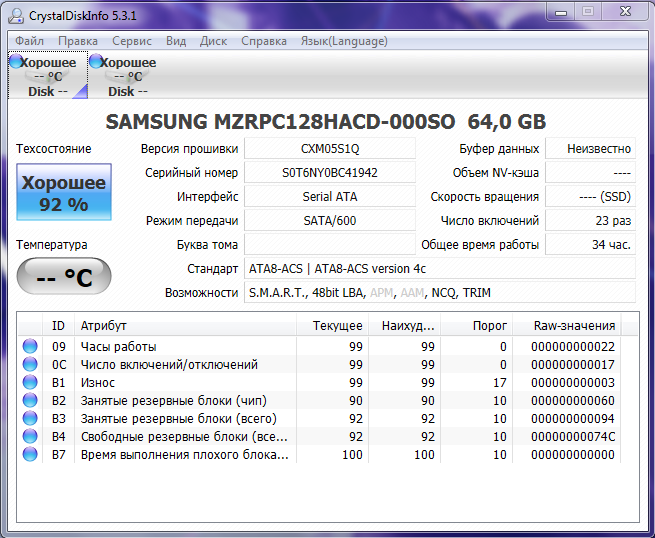Image resolution: width=655 pixels, height=538 pixels.
Task: Click the CrystalDiskInfo title bar app icon
Action: click(x=16, y=16)
